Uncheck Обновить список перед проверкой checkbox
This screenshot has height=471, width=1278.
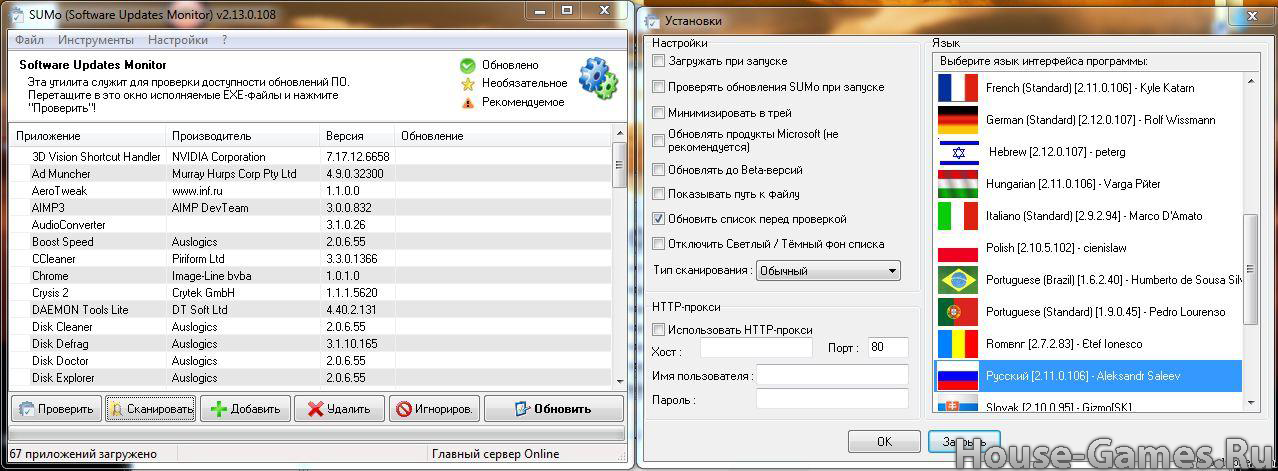click(658, 219)
